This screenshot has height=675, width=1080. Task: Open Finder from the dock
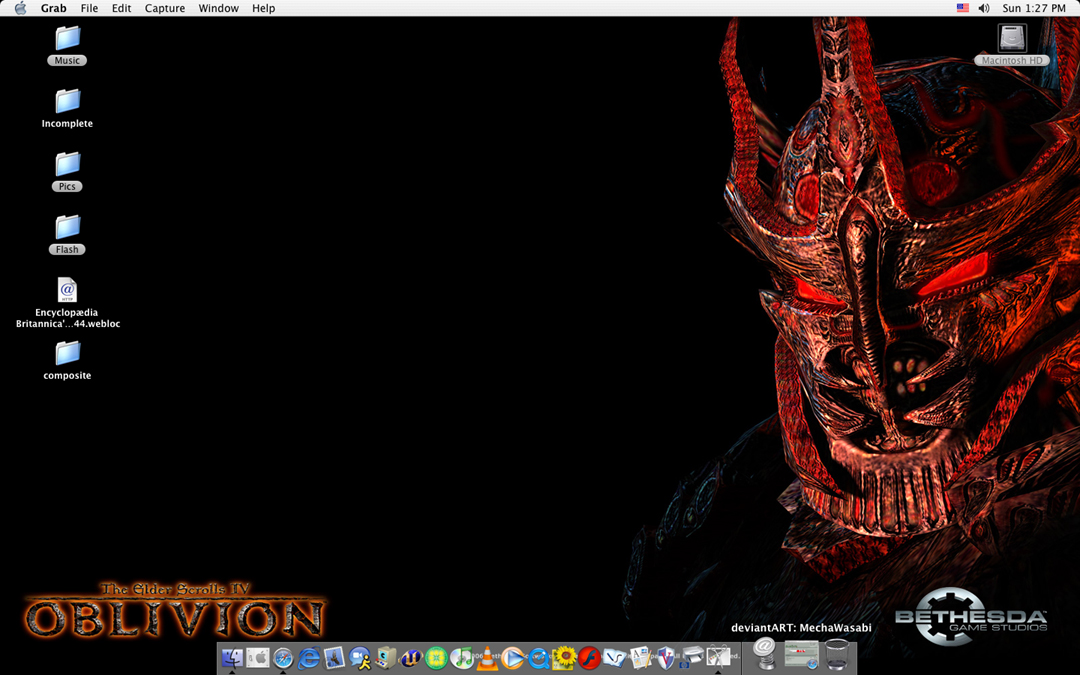click(x=232, y=657)
